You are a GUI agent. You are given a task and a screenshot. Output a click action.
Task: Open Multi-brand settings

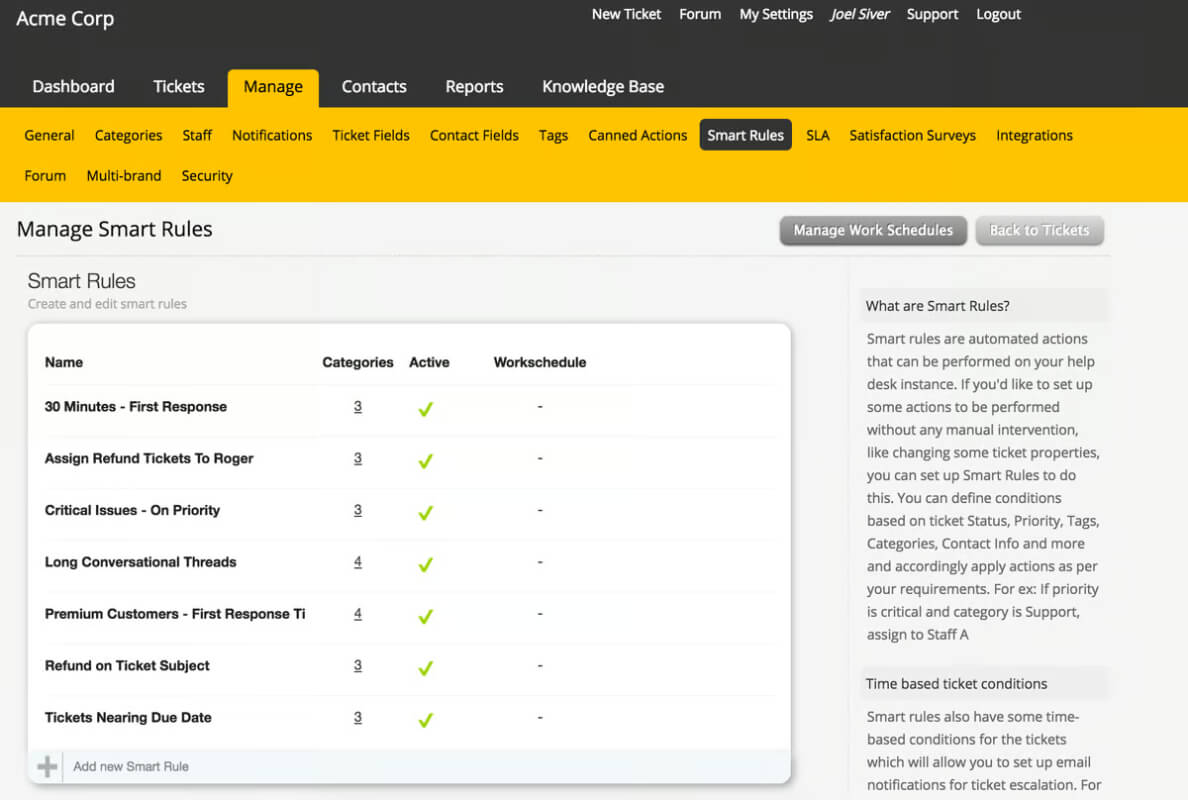123,175
